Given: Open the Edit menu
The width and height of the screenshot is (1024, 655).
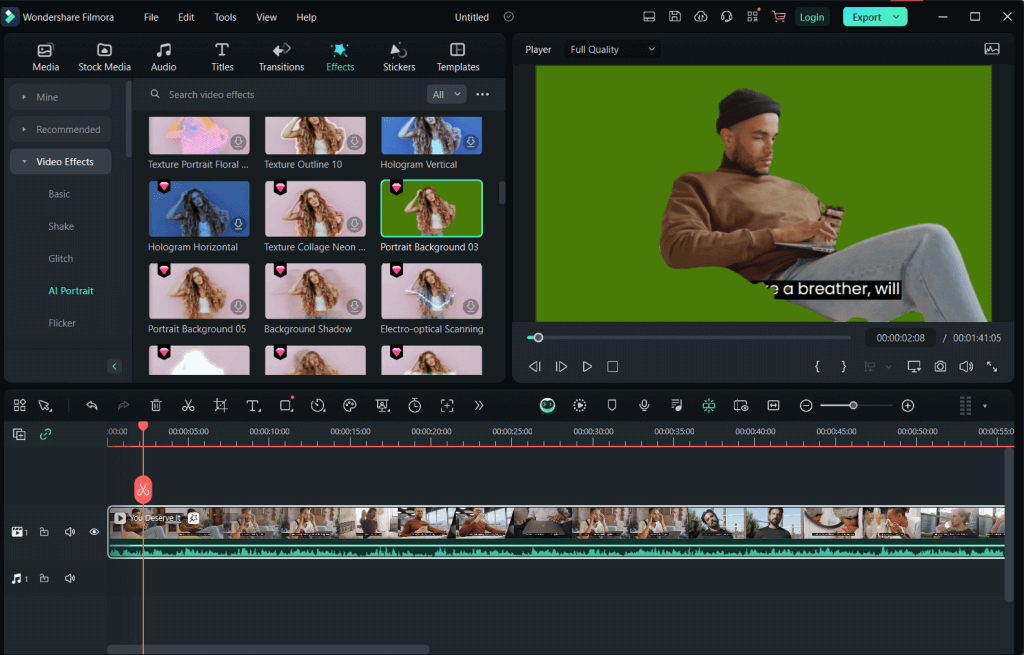Looking at the screenshot, I should click(186, 17).
